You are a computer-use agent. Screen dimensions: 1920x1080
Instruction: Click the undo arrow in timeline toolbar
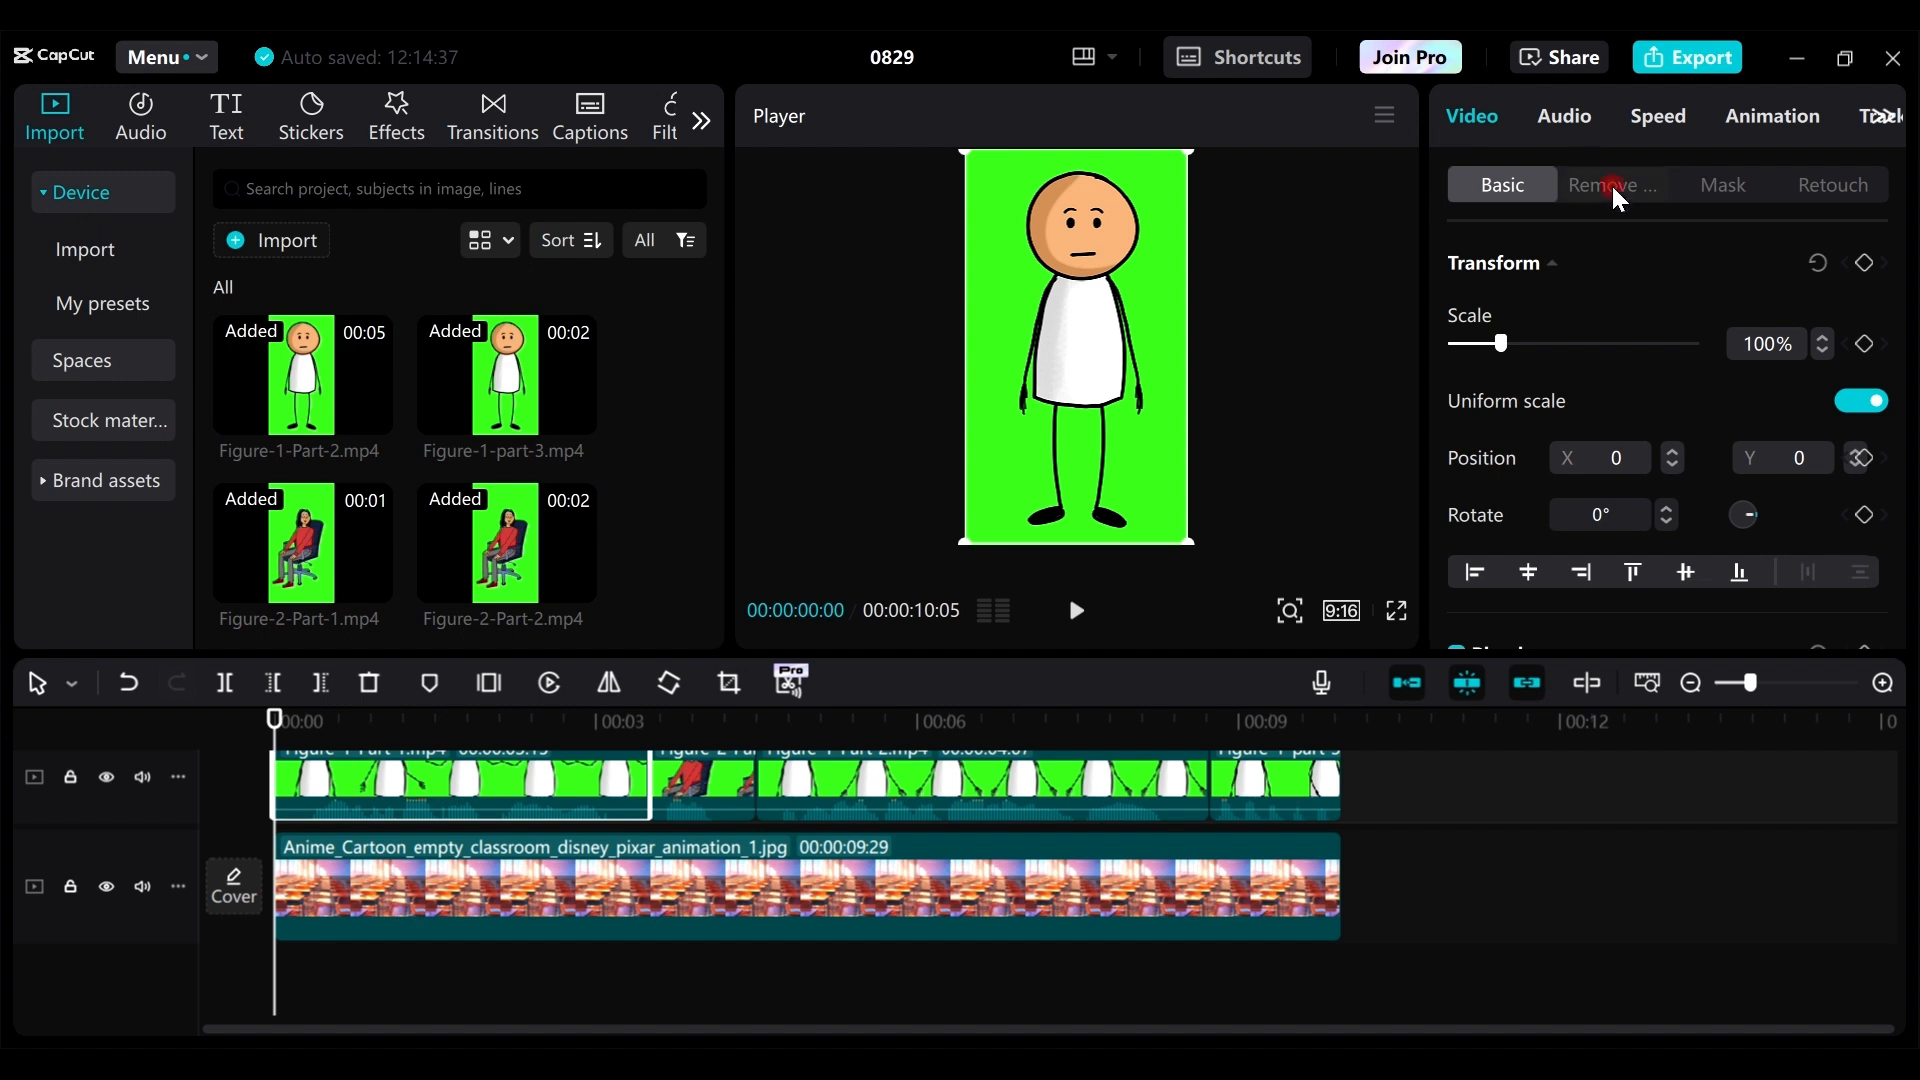click(128, 683)
